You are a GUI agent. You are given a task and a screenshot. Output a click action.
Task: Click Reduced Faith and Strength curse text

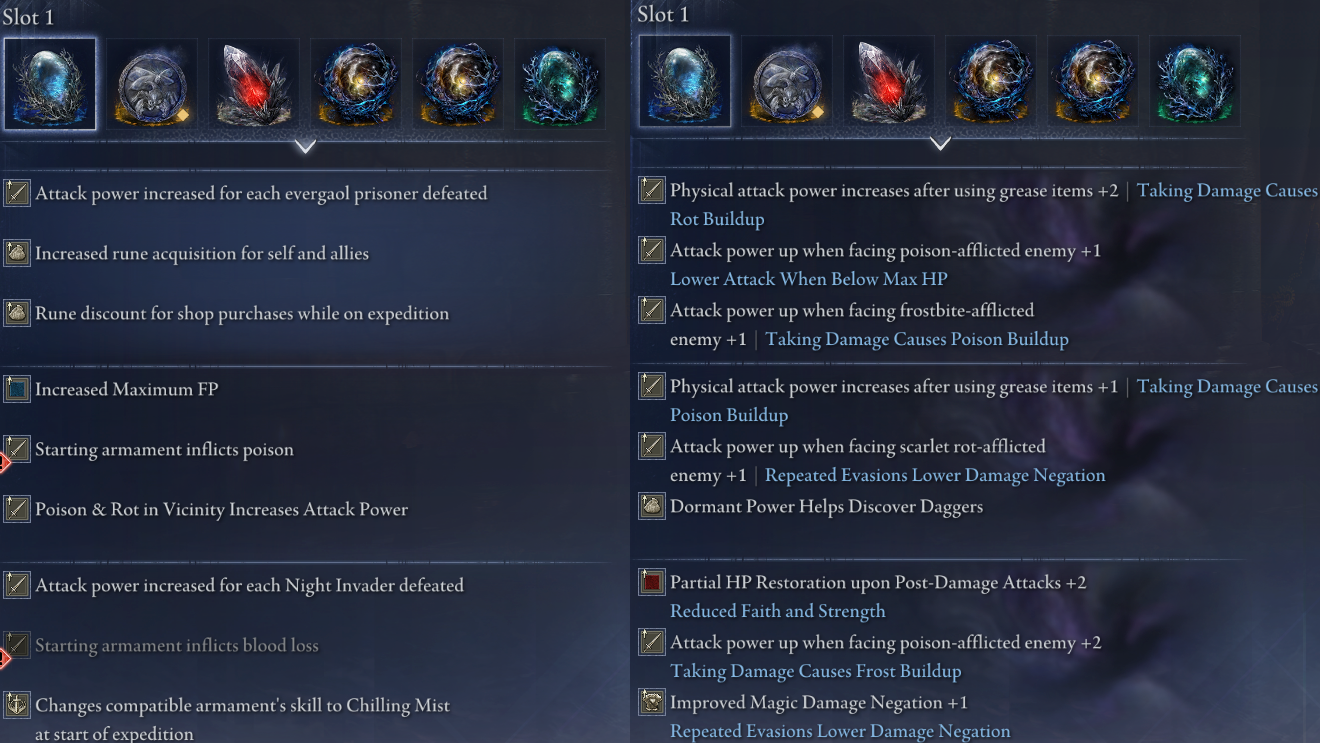(778, 611)
